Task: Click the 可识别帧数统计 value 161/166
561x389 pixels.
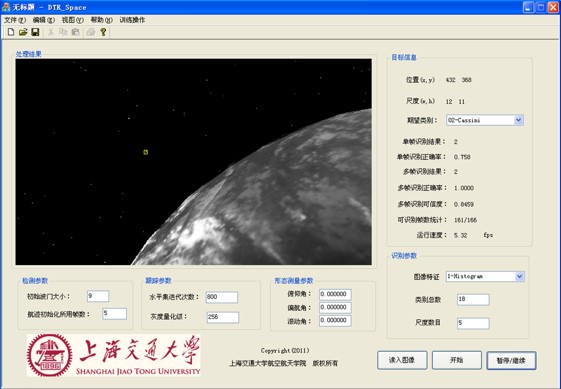Action: 465,220
